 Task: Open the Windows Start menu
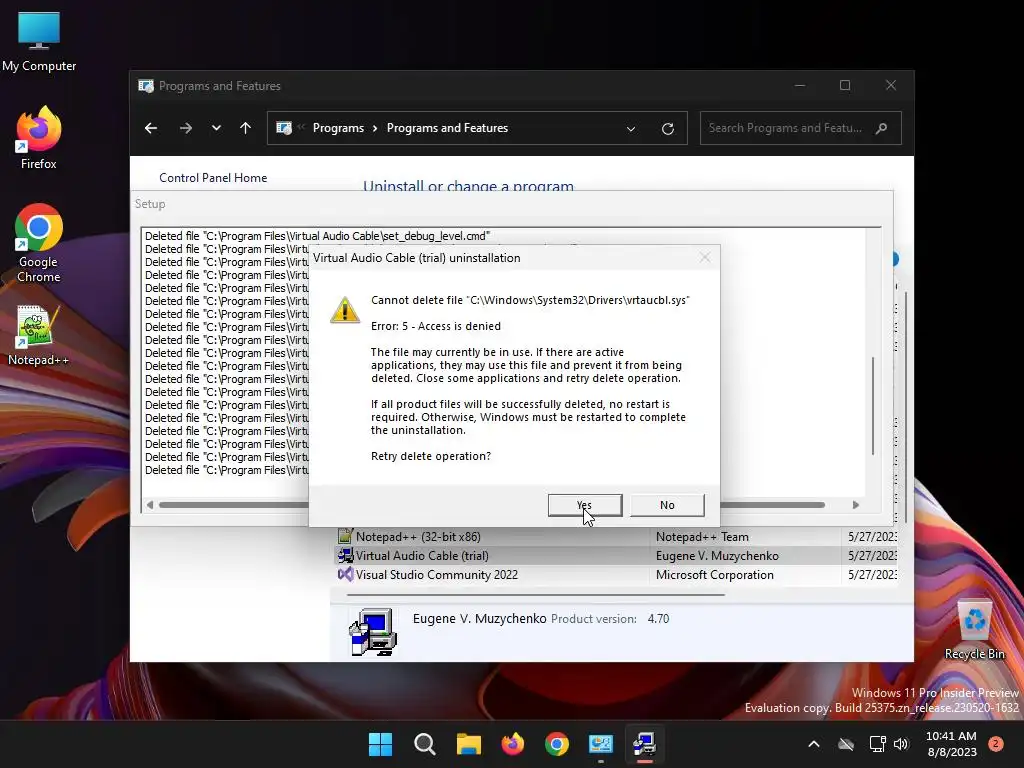(380, 744)
